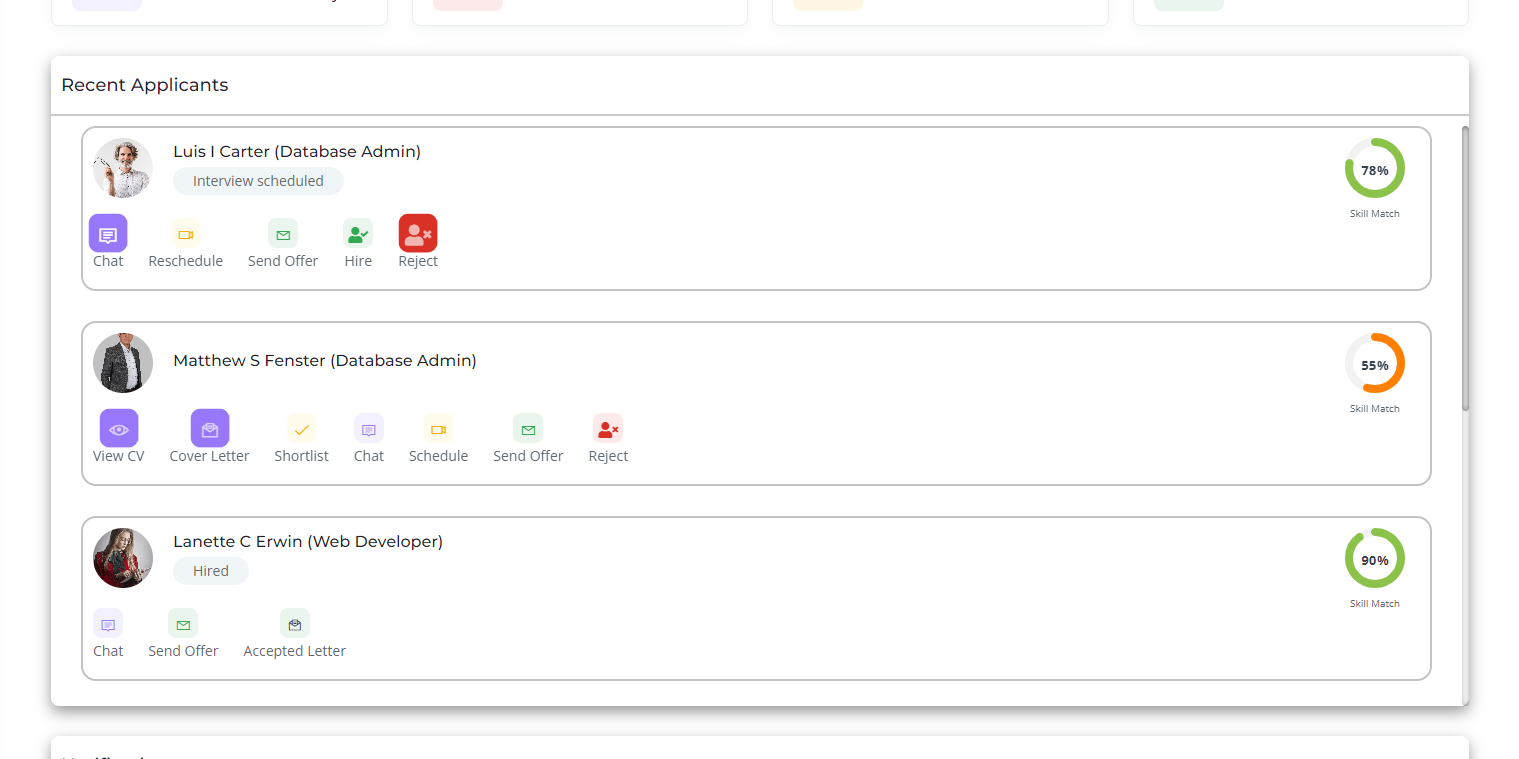
Task: Open Chat with Lanette C Erwin
Action: (108, 624)
